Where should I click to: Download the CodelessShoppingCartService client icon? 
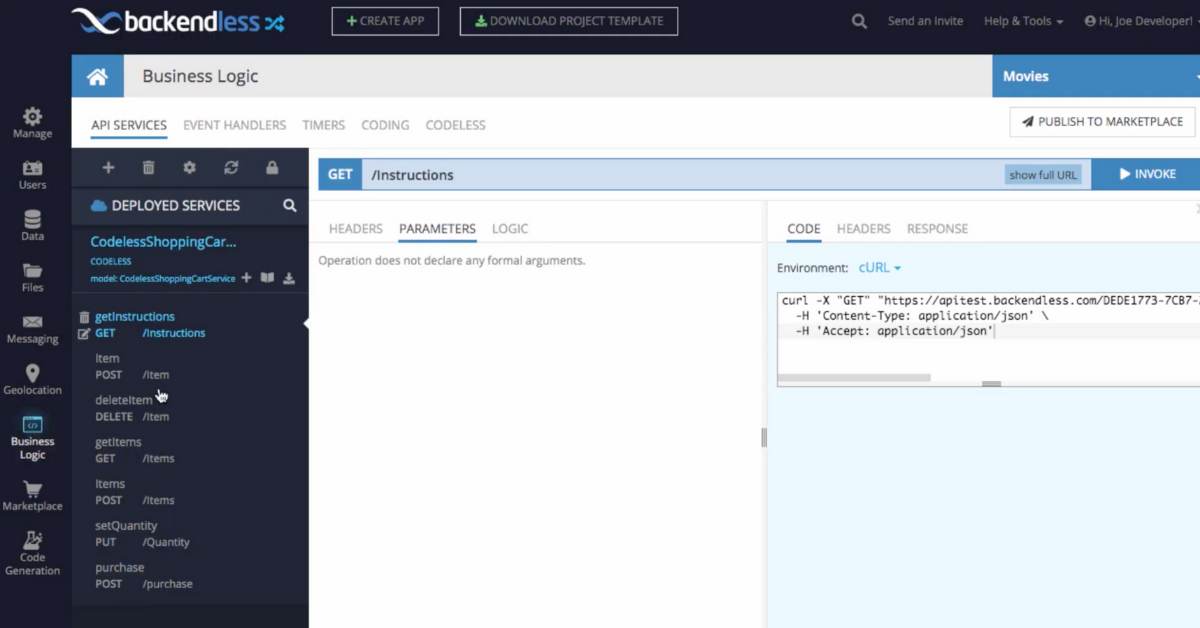tap(289, 278)
